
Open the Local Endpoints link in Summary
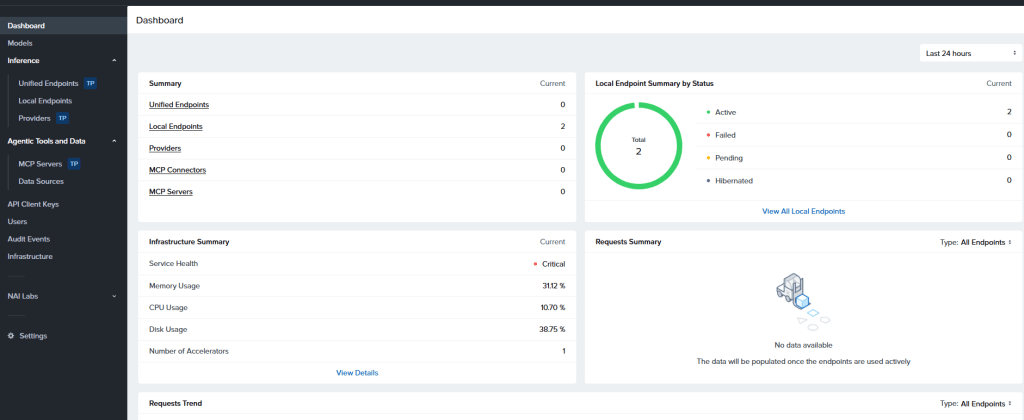[x=176, y=126]
